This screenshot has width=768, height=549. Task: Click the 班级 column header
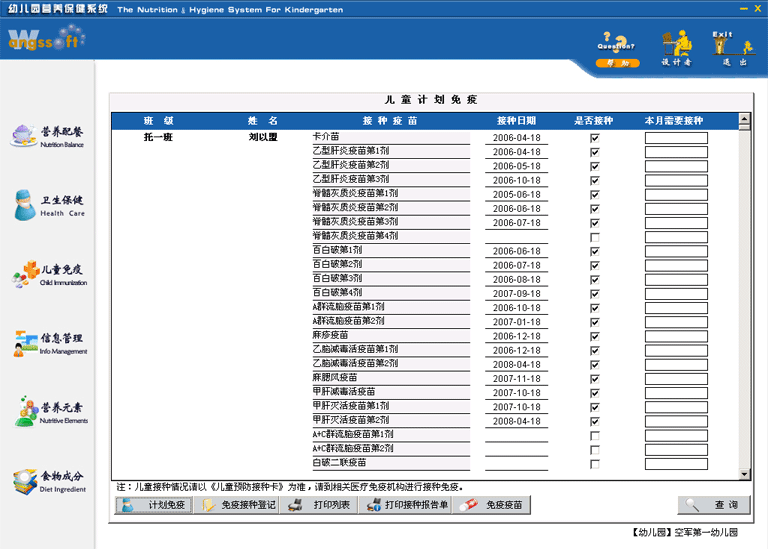pyautogui.click(x=159, y=121)
